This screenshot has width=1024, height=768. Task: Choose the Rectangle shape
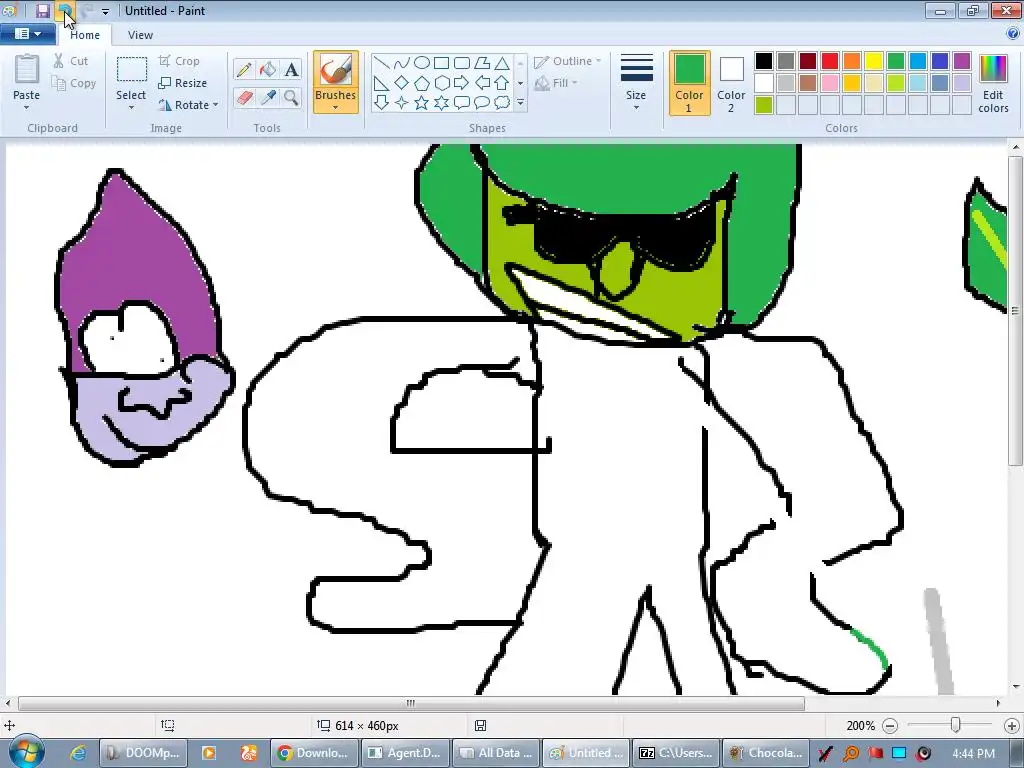tap(441, 63)
